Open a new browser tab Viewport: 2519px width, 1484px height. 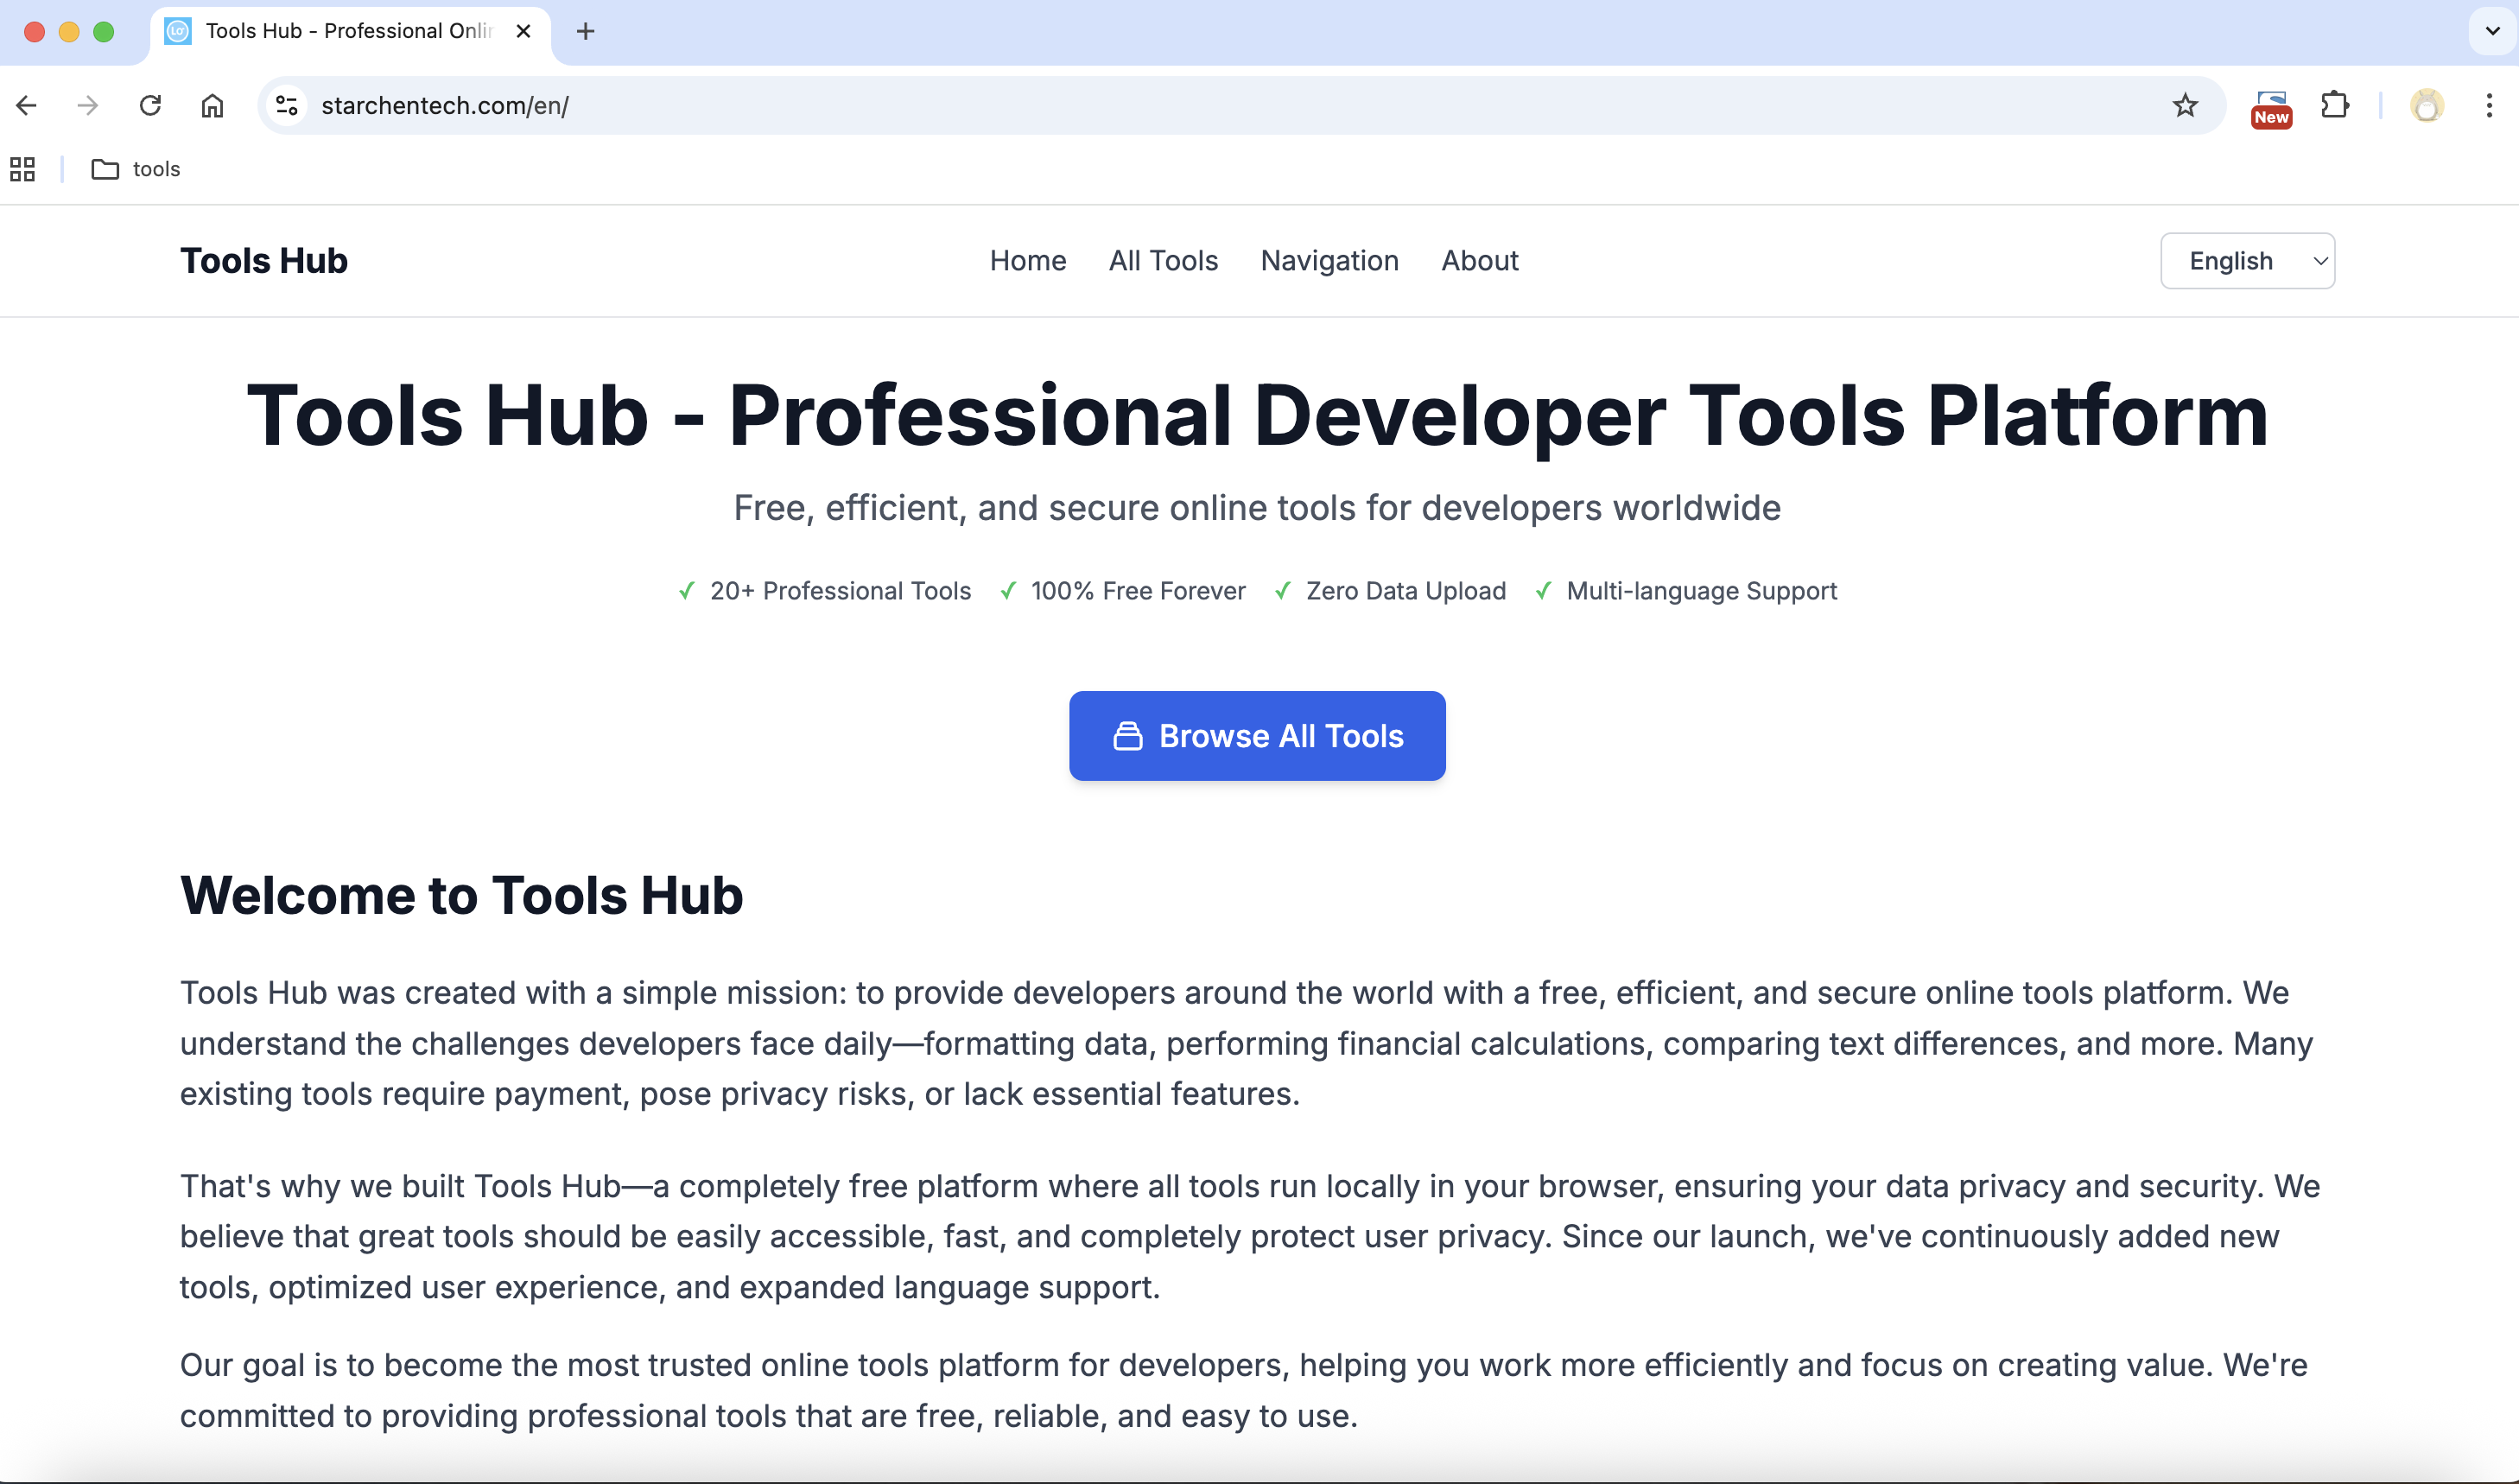pos(586,31)
